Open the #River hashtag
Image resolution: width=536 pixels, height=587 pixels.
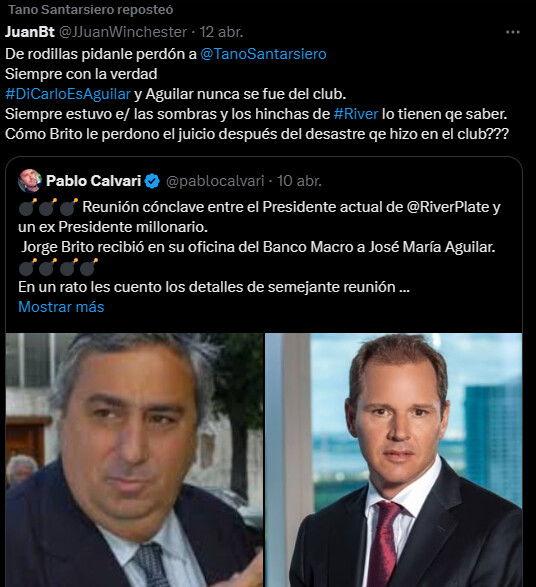[x=356, y=114]
